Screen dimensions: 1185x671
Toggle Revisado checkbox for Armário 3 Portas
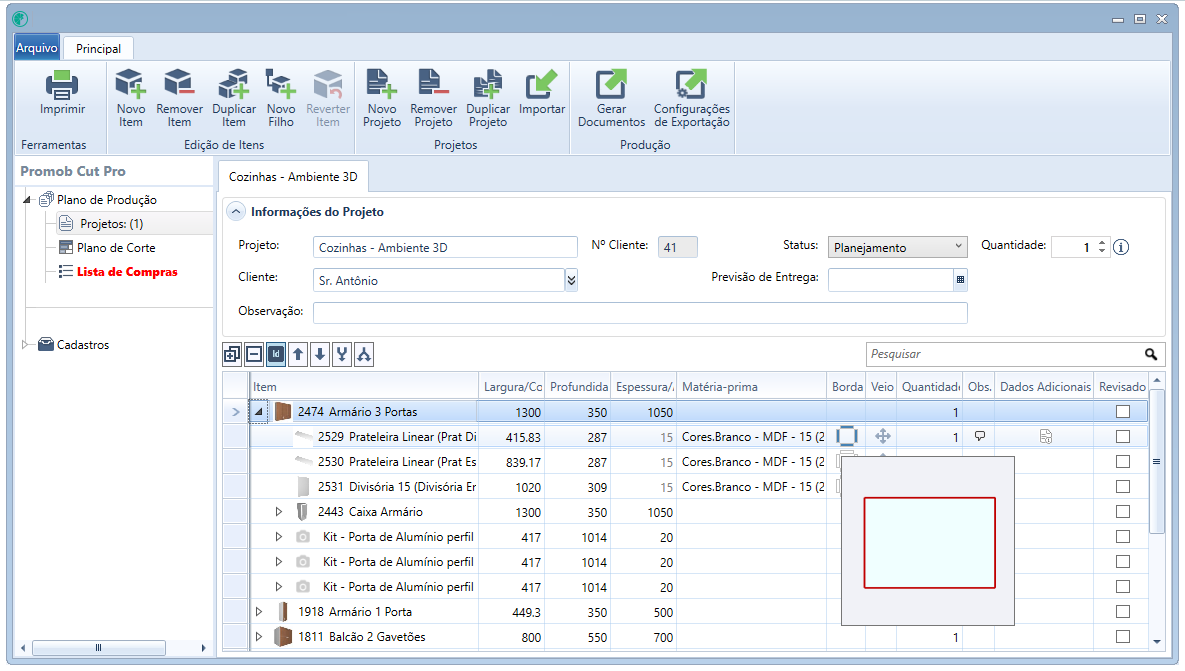click(1123, 412)
